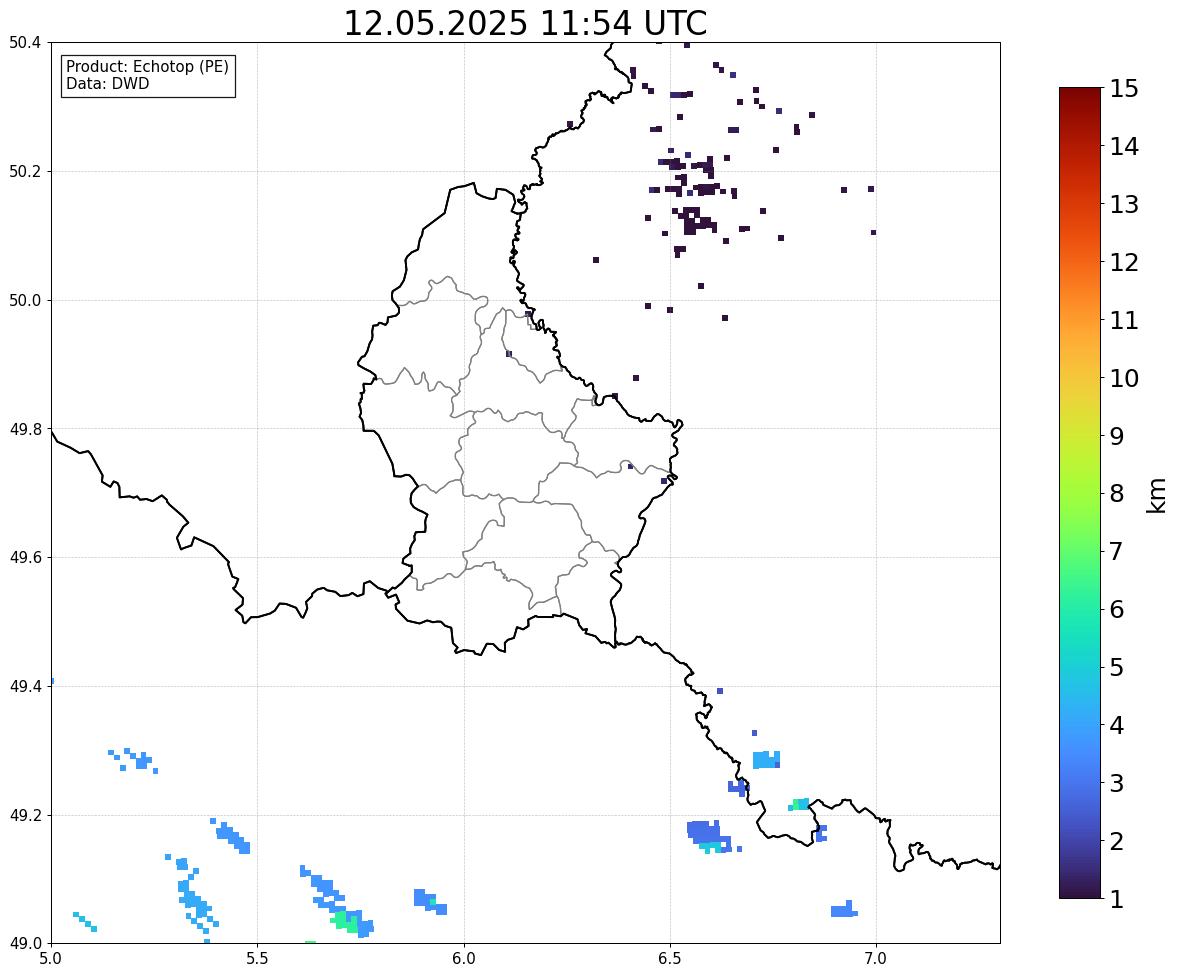Click the 49.0 latitude tick label
This screenshot has height=976, width=1178.
pos(25,943)
